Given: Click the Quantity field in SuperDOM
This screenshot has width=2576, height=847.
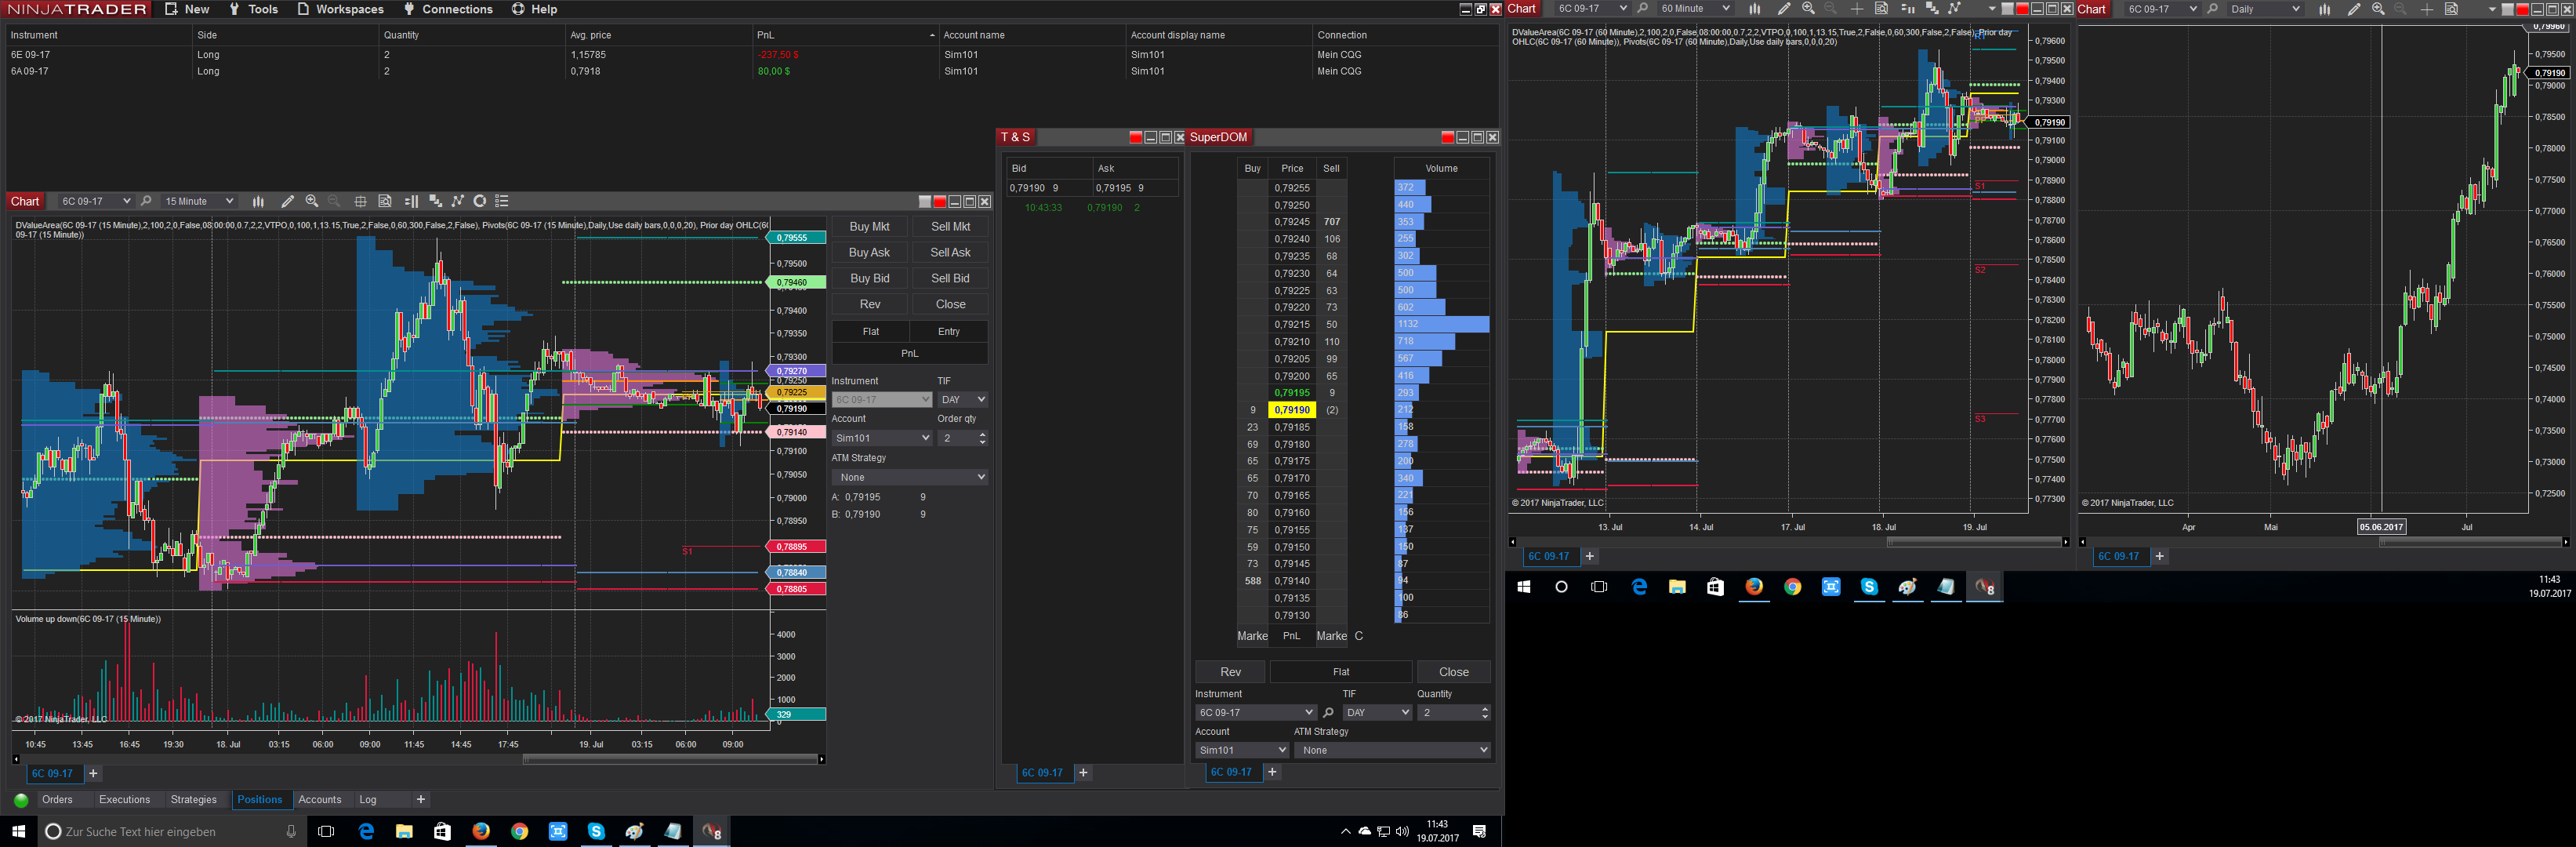Looking at the screenshot, I should coord(1453,713).
